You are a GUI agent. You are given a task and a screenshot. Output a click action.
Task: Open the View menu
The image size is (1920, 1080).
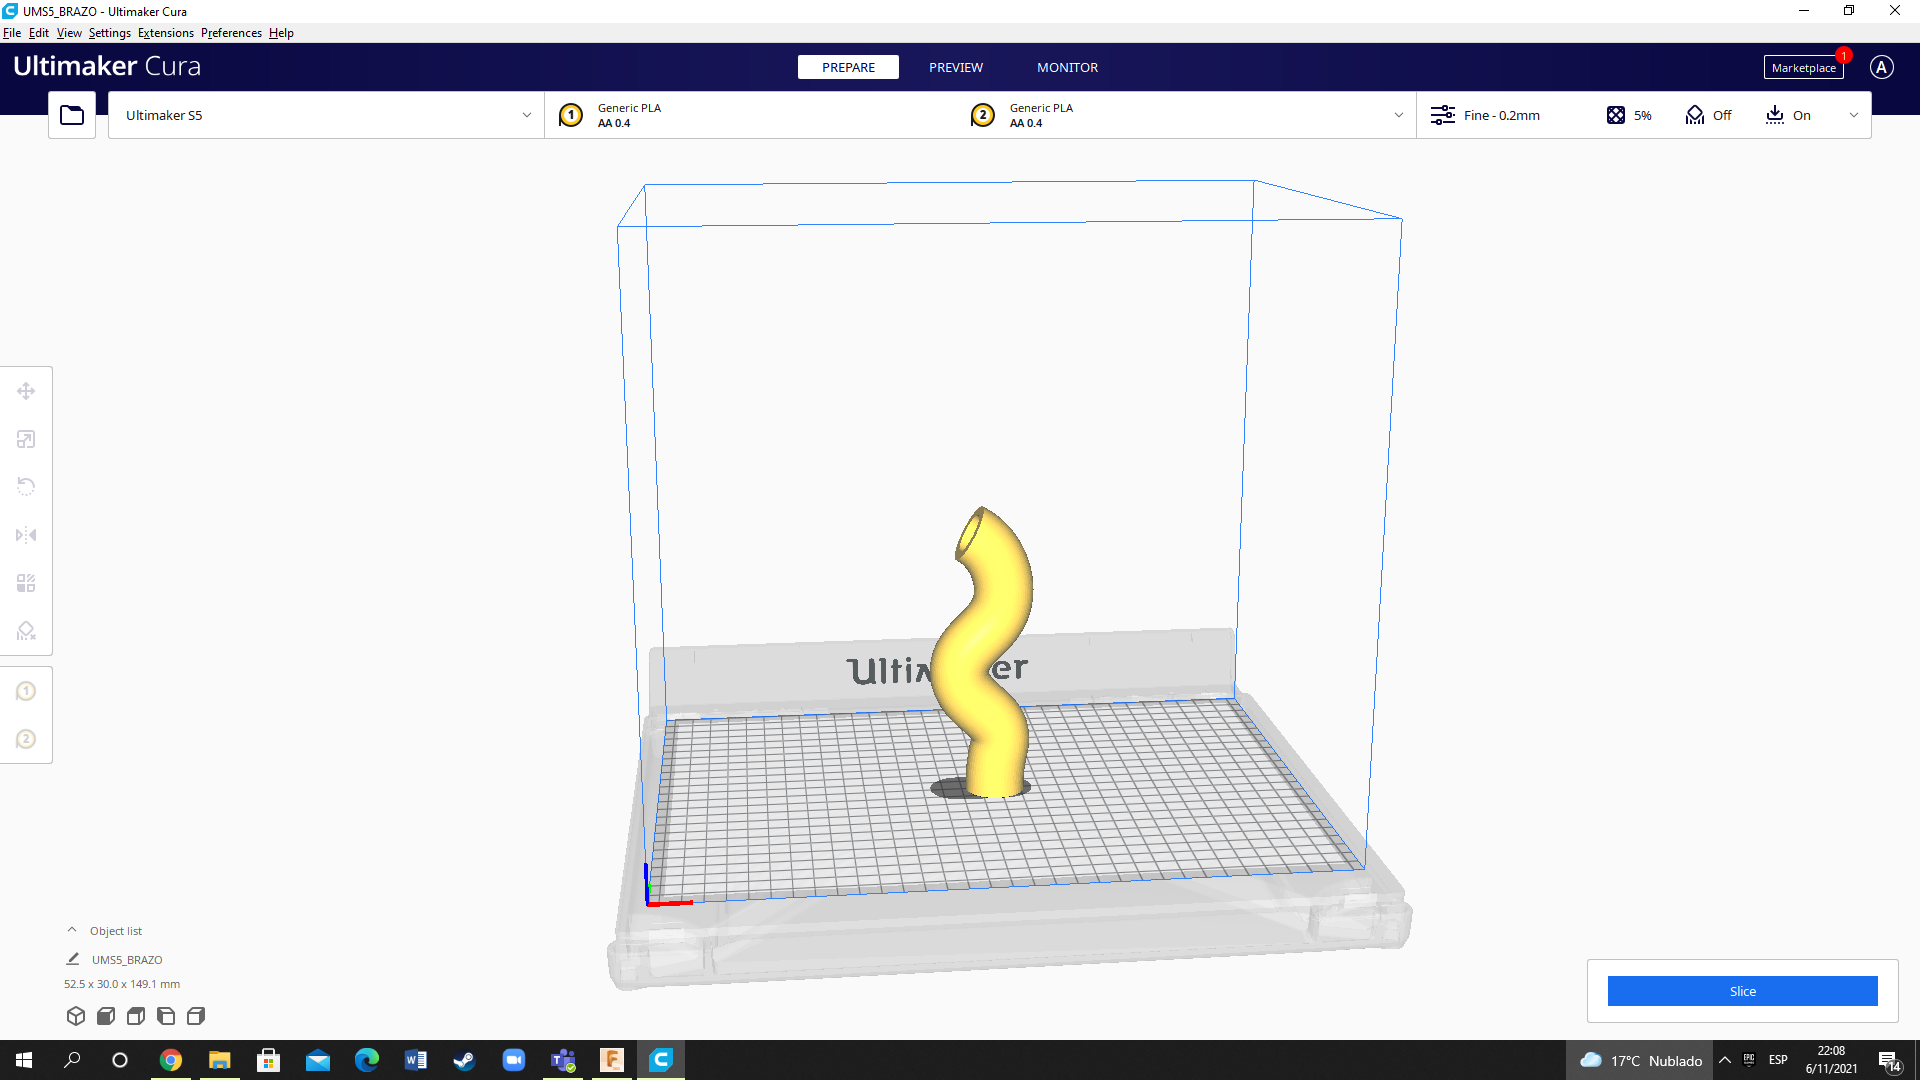(69, 33)
